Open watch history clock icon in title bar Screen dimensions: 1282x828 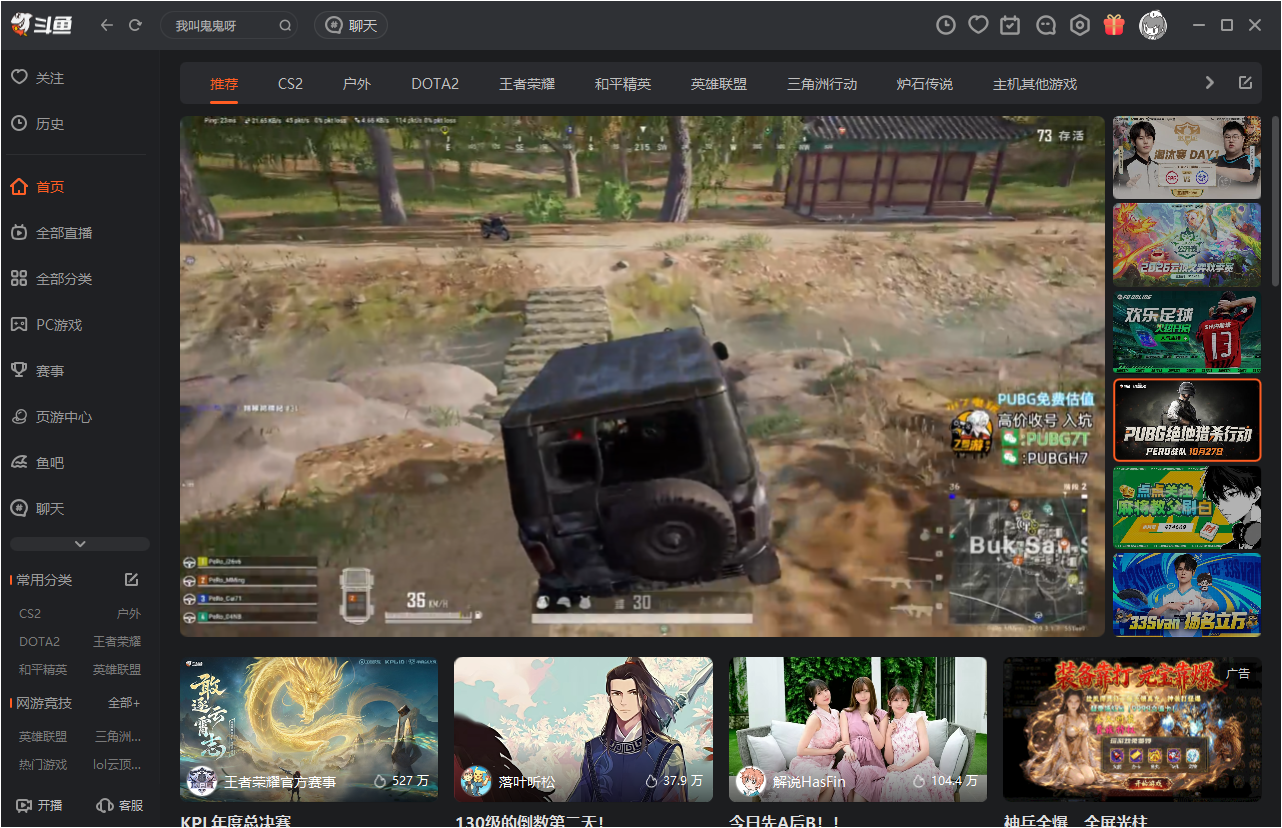point(946,25)
